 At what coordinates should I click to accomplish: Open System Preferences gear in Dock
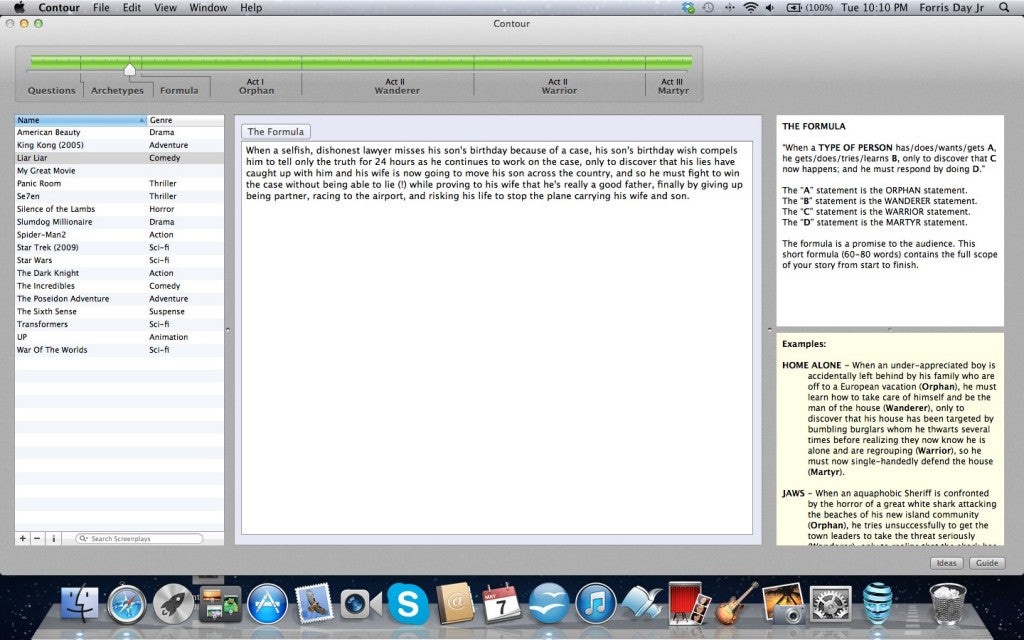(x=830, y=603)
